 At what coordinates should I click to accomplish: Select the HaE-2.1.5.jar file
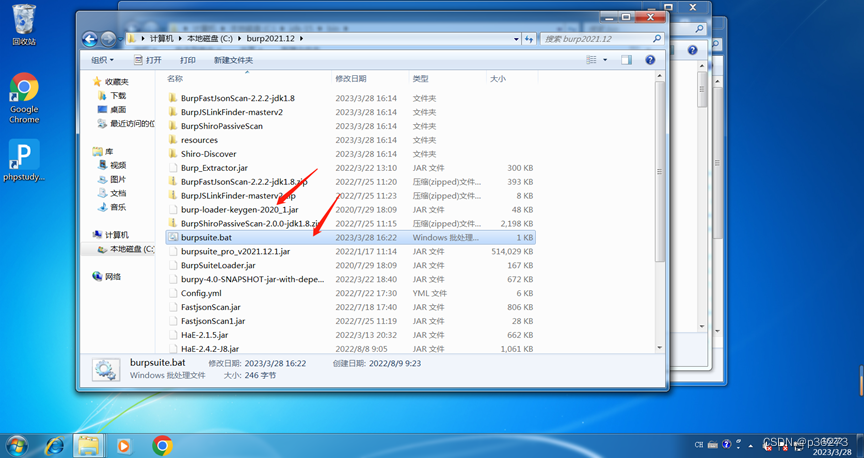pyautogui.click(x=204, y=335)
